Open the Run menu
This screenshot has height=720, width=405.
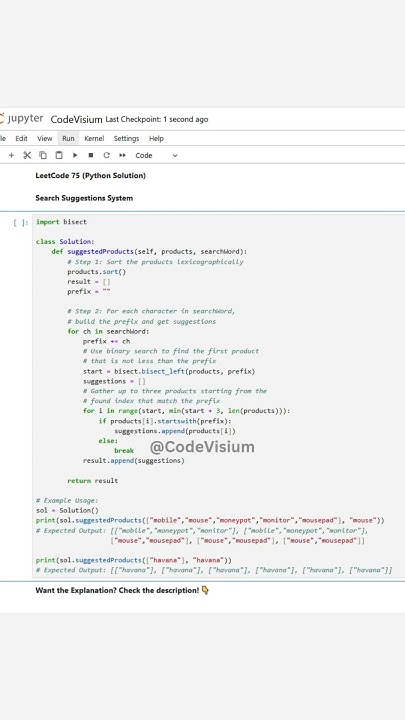pyautogui.click(x=68, y=138)
